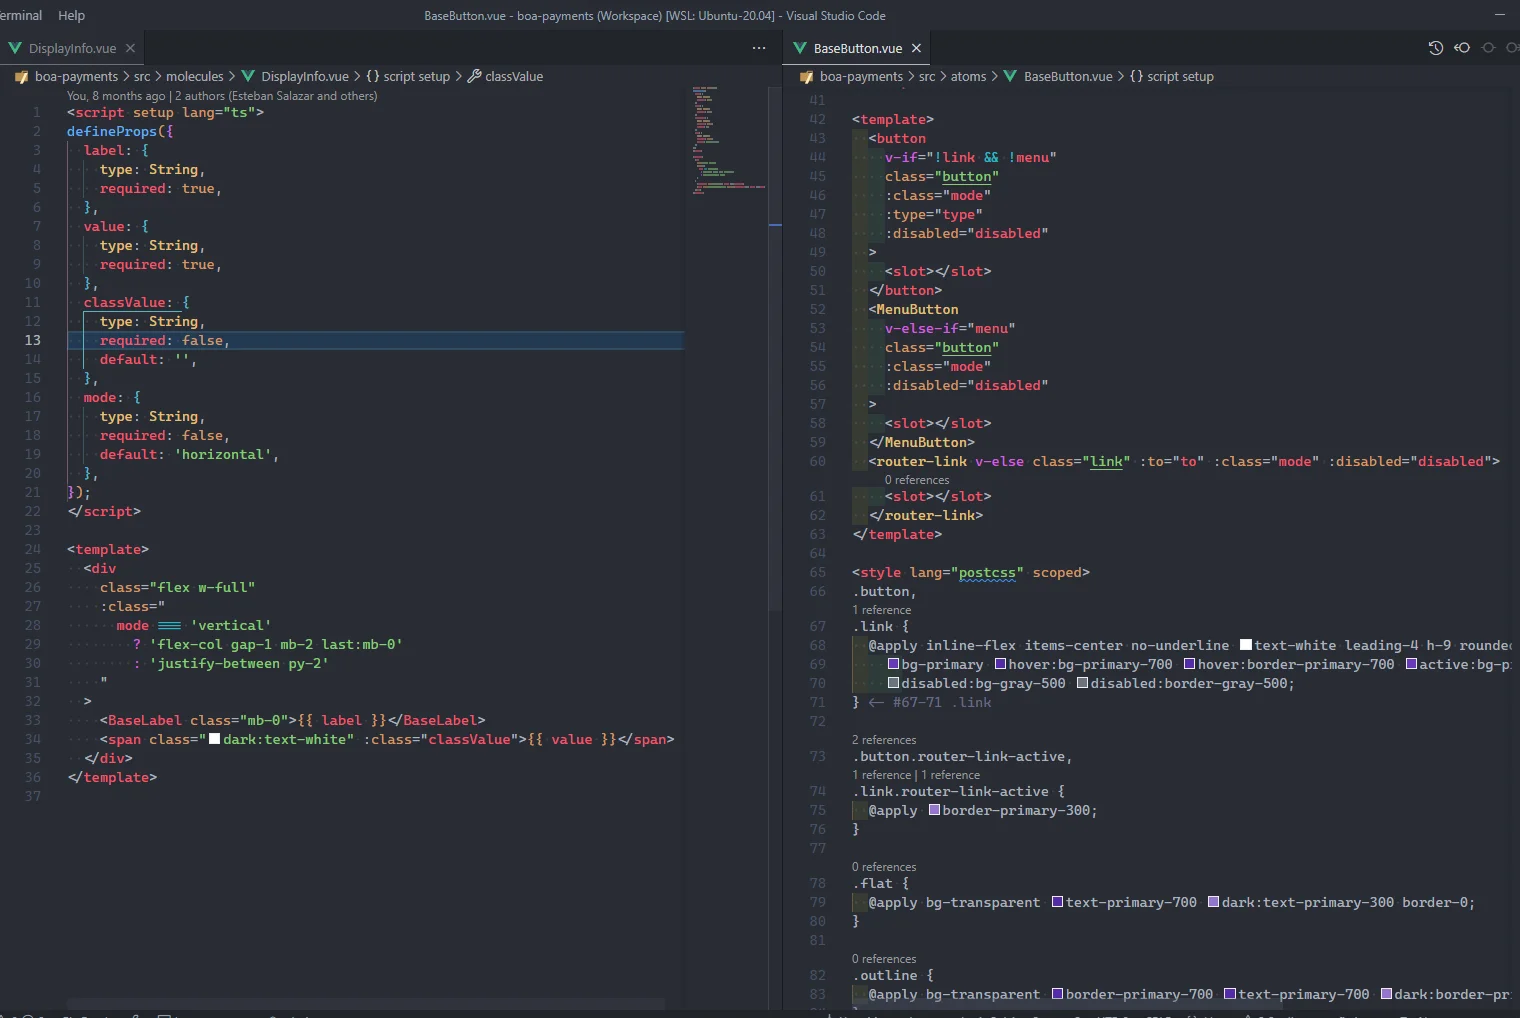Click the Vue icon beside BaseButton.vue in breadcrumb
Viewport: 1520px width, 1018px height.
pos(1009,76)
